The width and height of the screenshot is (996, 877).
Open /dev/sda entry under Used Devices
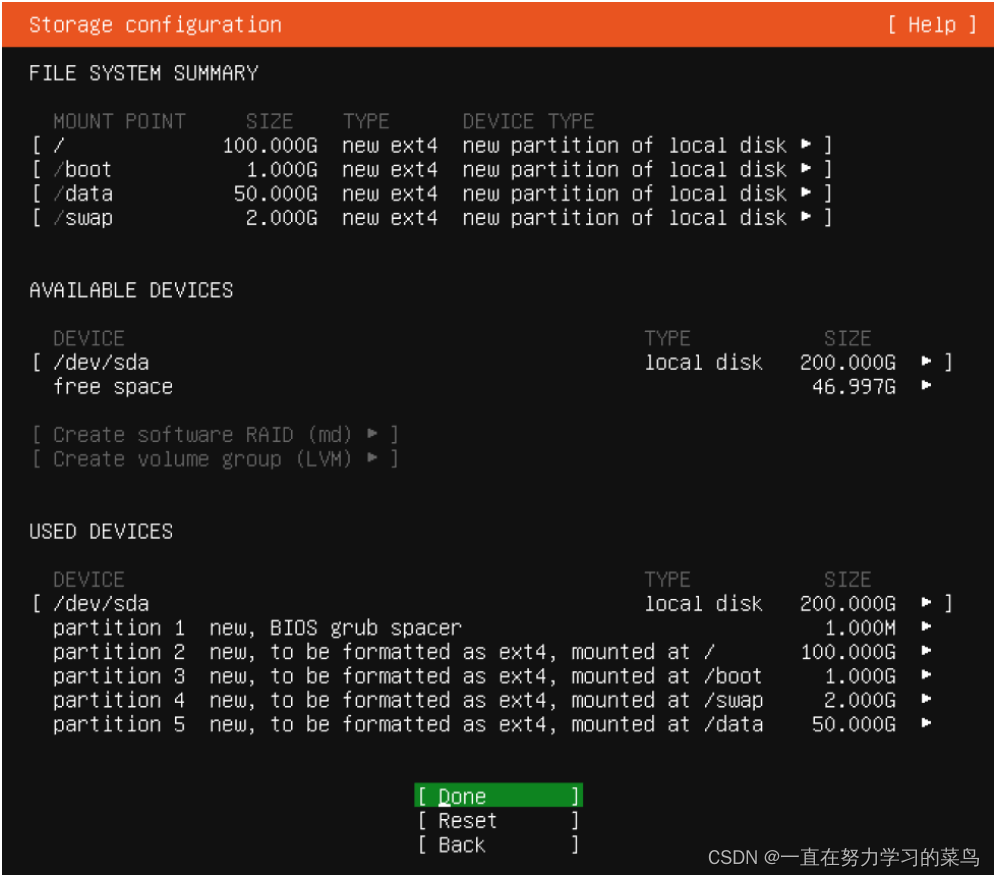click(492, 604)
